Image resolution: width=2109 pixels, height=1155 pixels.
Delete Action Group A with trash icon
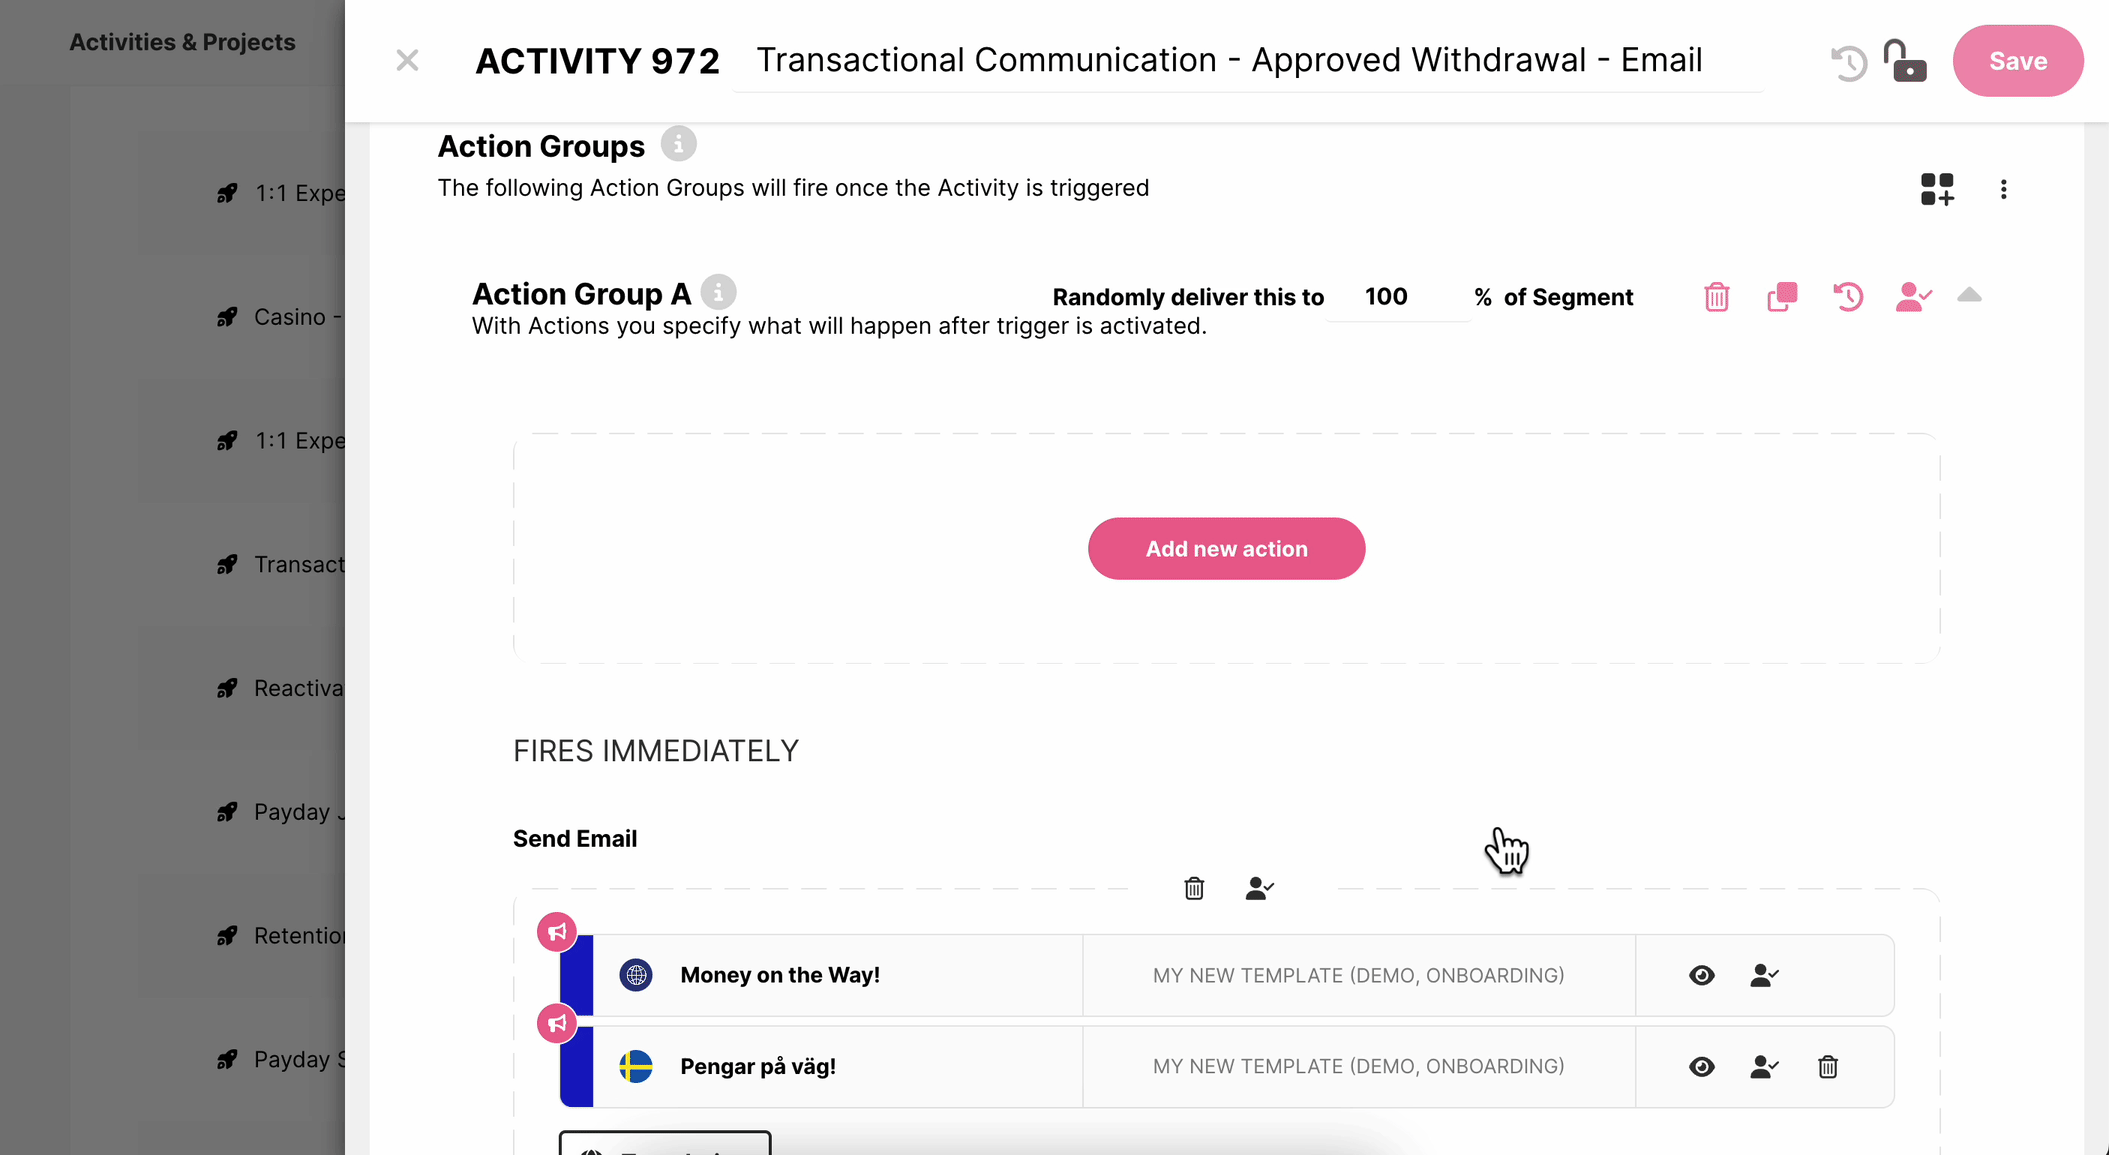pyautogui.click(x=1716, y=297)
